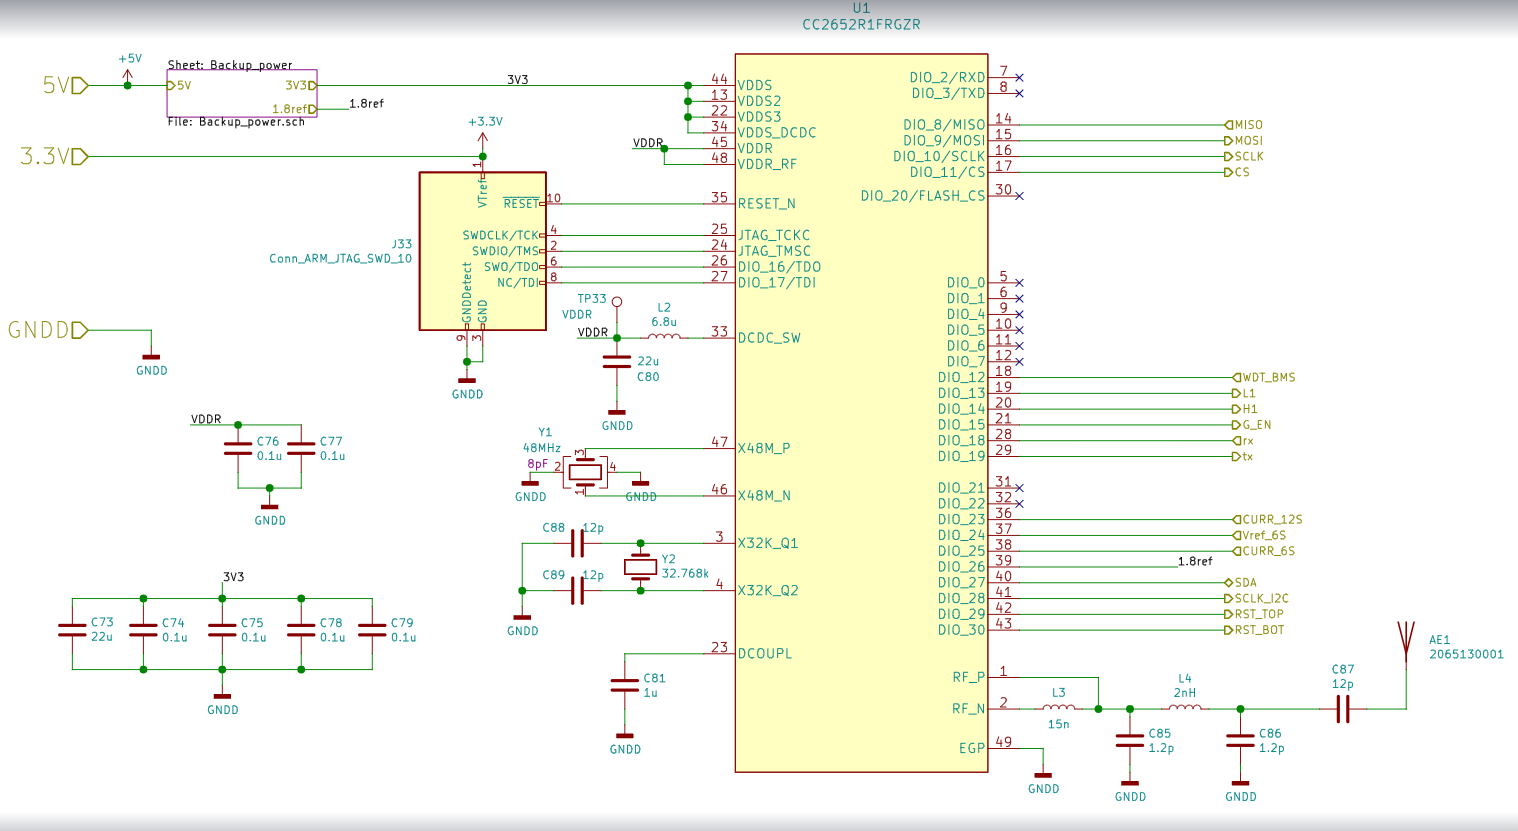This screenshot has height=831, width=1518.
Task: Click the 3V3 net label on top wire
Action: click(517, 80)
